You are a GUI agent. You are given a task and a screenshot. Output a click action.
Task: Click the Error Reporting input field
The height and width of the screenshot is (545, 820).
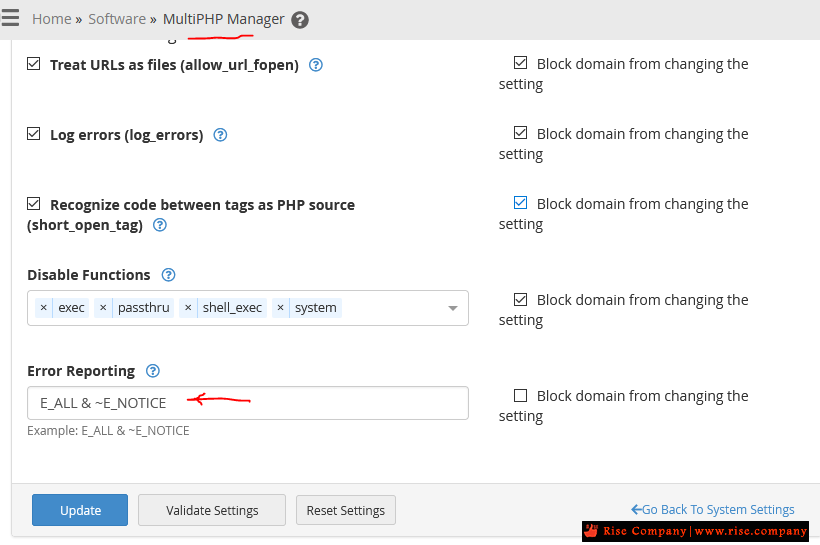pos(248,403)
